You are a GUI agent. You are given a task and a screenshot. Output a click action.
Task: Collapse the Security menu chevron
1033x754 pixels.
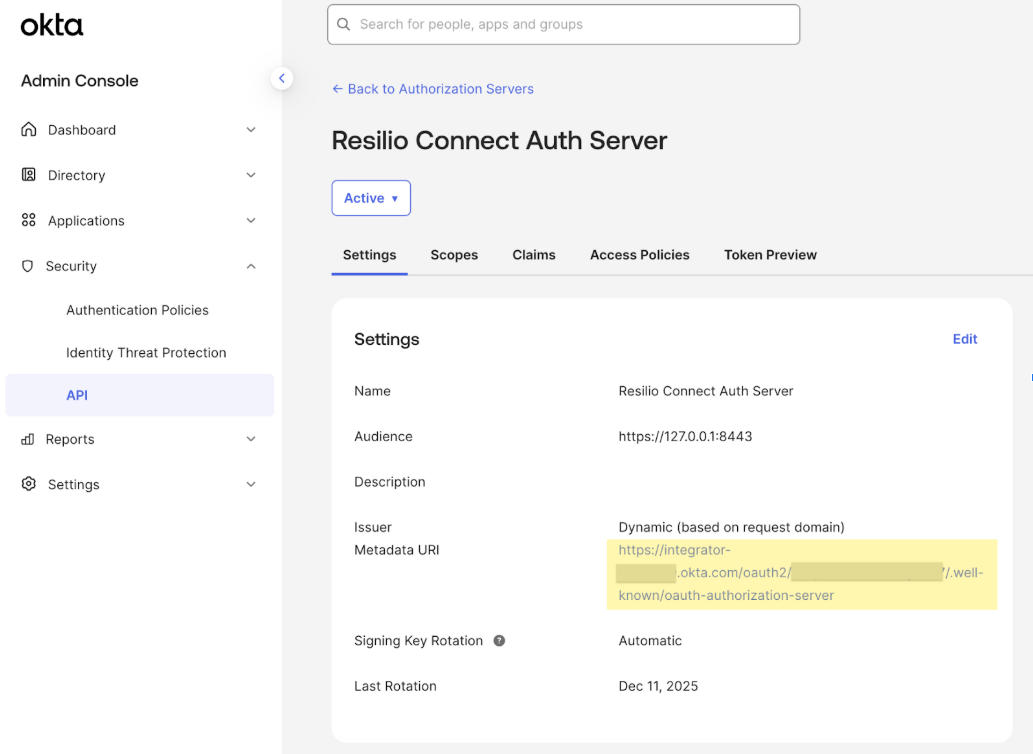tap(251, 266)
